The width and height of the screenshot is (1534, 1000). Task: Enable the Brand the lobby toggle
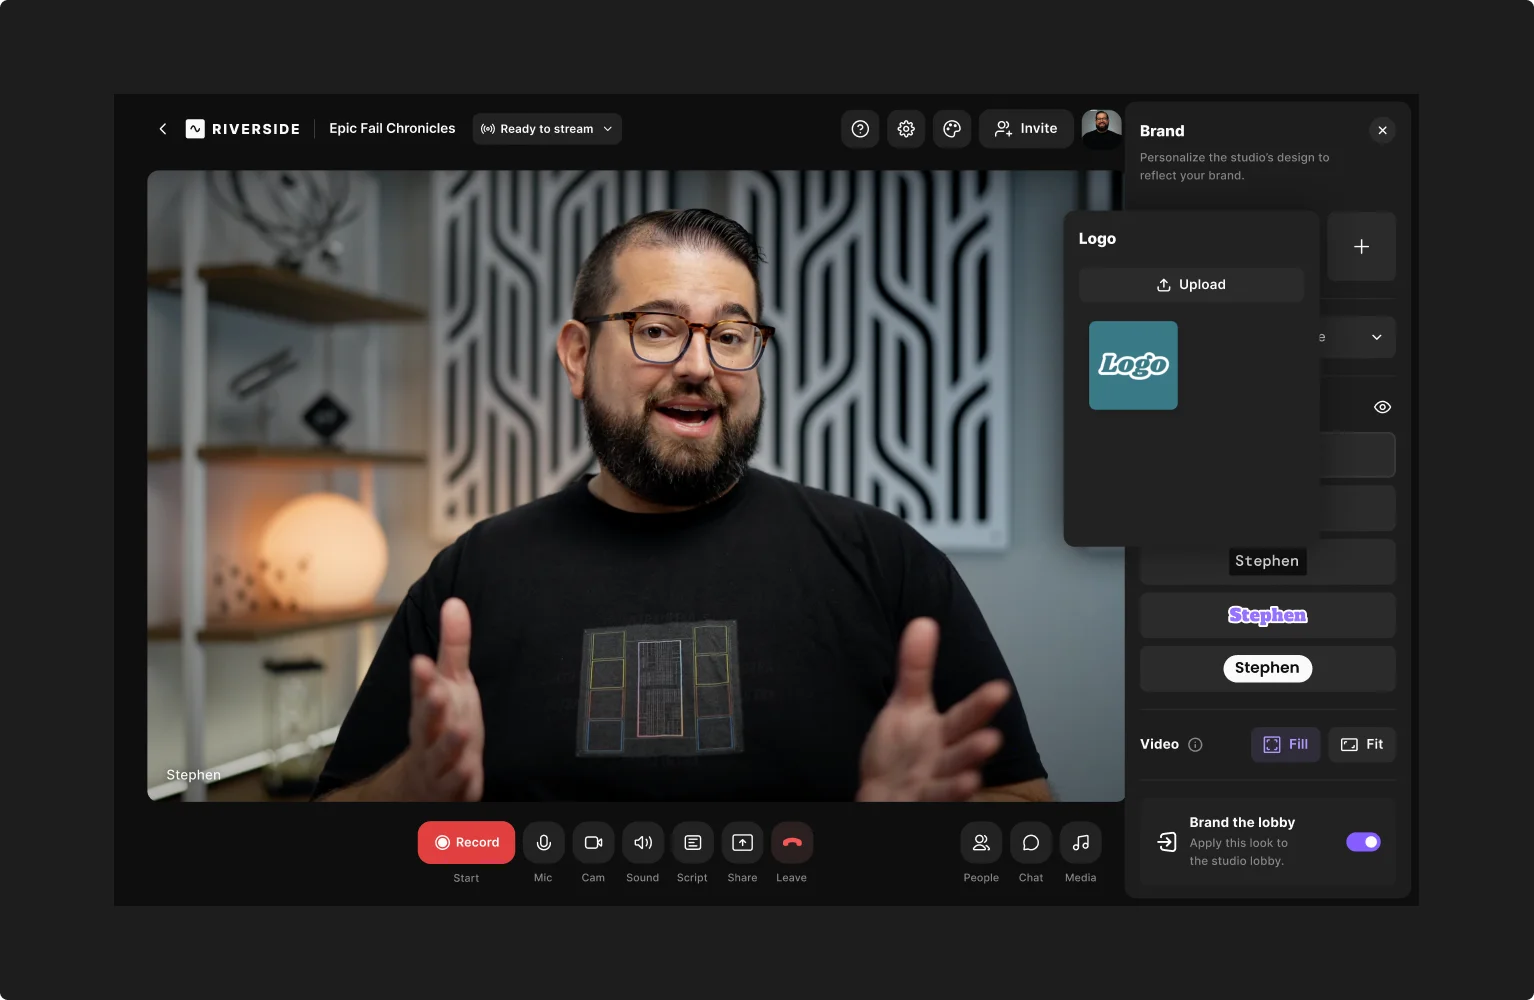pyautogui.click(x=1363, y=841)
